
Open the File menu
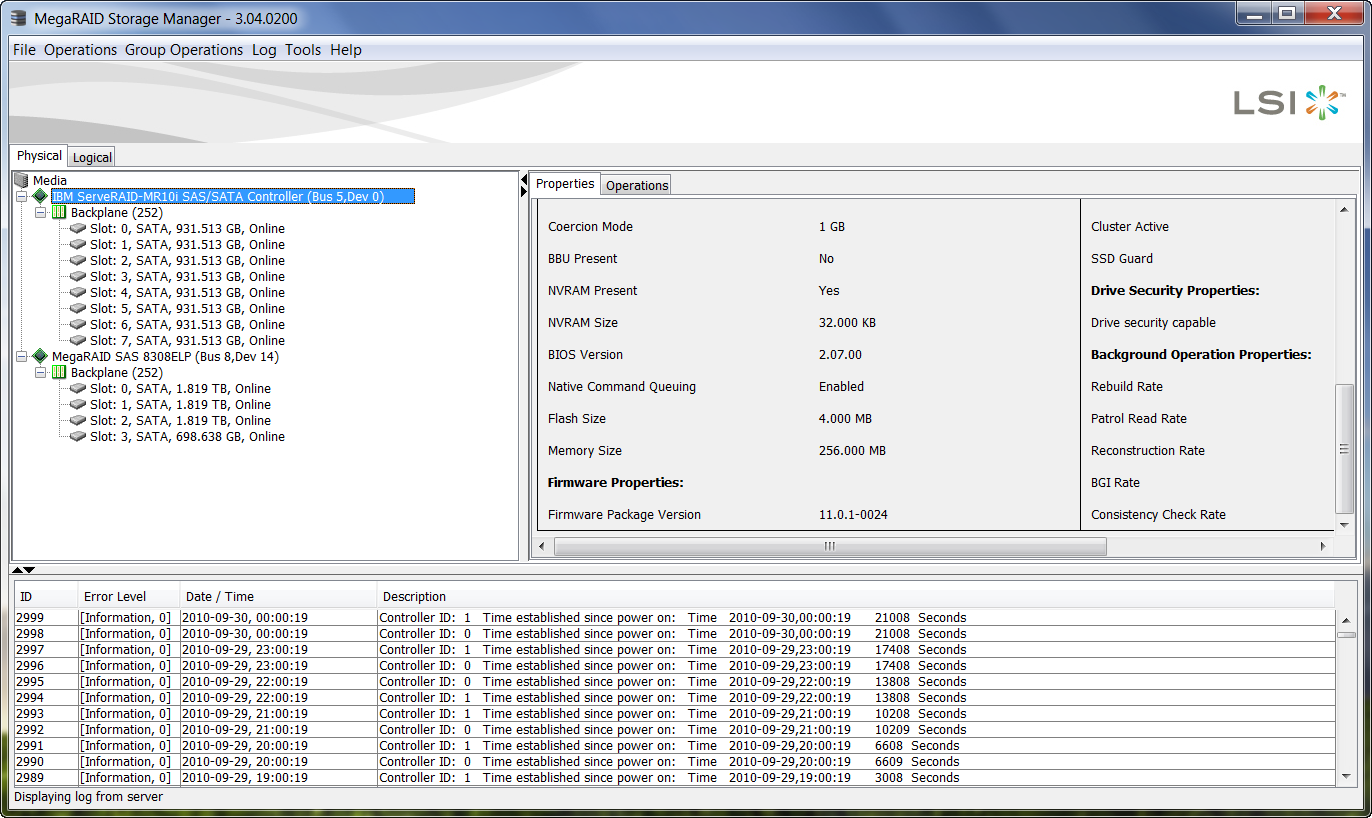(x=24, y=50)
